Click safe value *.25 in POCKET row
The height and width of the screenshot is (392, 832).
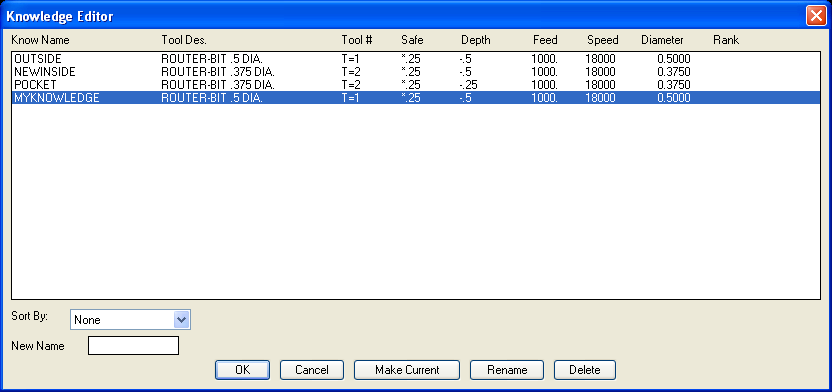(x=411, y=85)
